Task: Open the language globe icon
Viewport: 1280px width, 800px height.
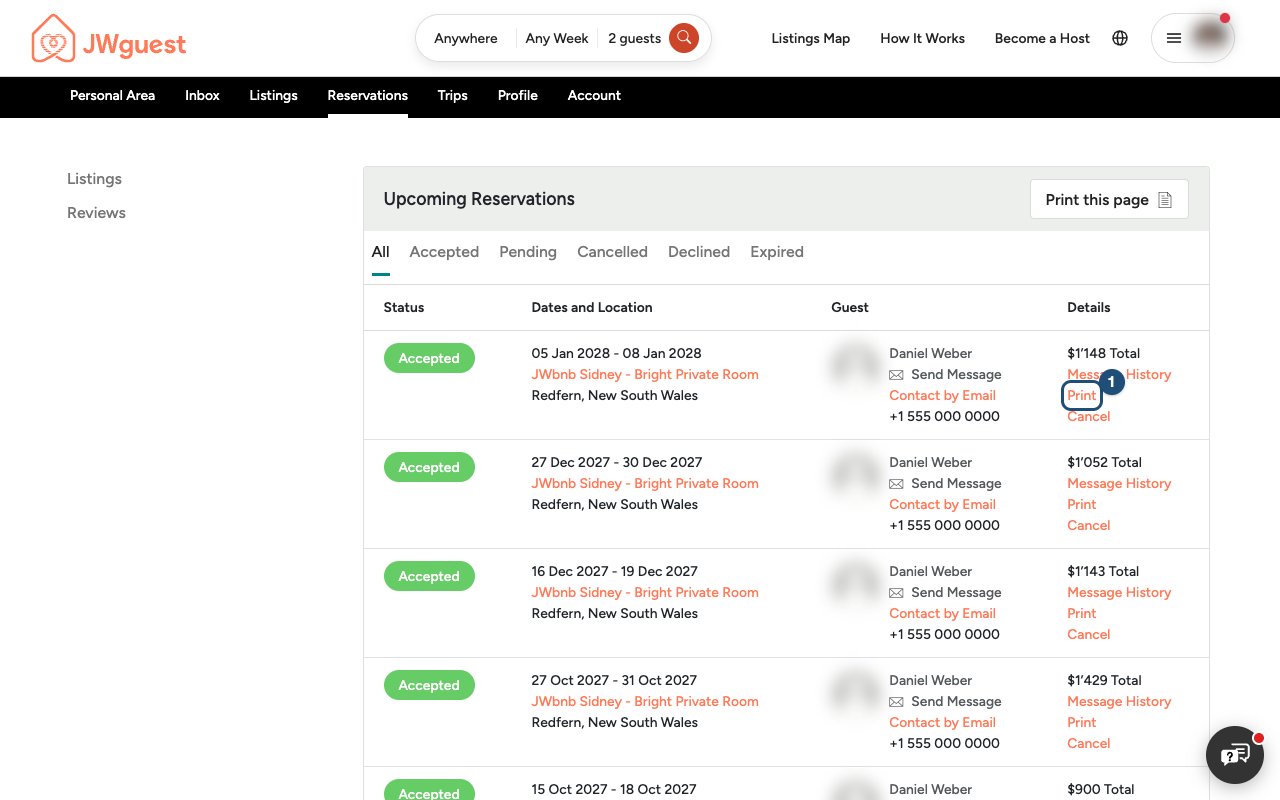Action: pos(1120,38)
